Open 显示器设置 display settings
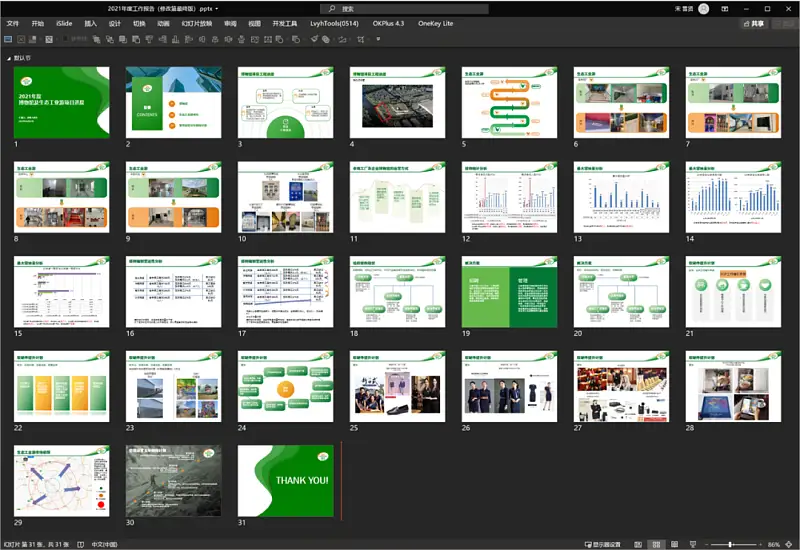Viewport: 800px width, 550px height. 603,544
